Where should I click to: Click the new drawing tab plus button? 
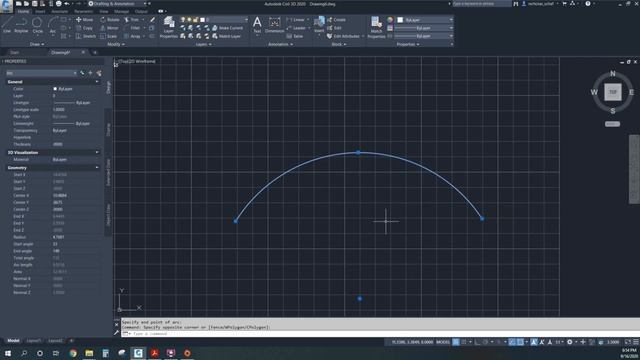pos(95,52)
